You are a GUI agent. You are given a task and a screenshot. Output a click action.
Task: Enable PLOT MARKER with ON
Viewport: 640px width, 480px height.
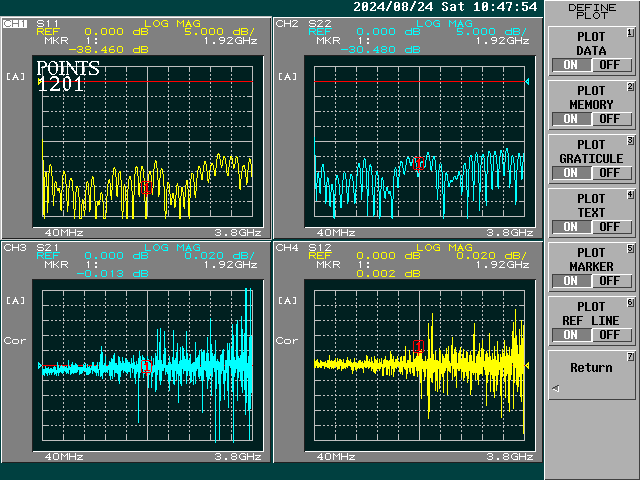coord(572,281)
